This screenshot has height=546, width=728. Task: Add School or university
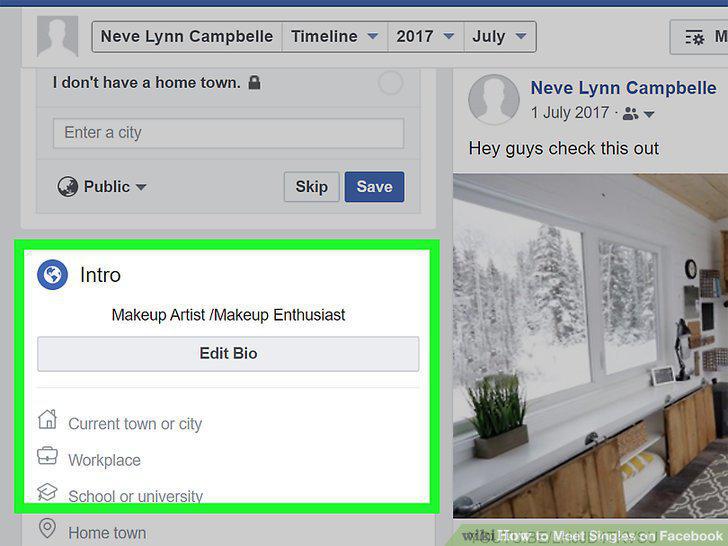136,496
